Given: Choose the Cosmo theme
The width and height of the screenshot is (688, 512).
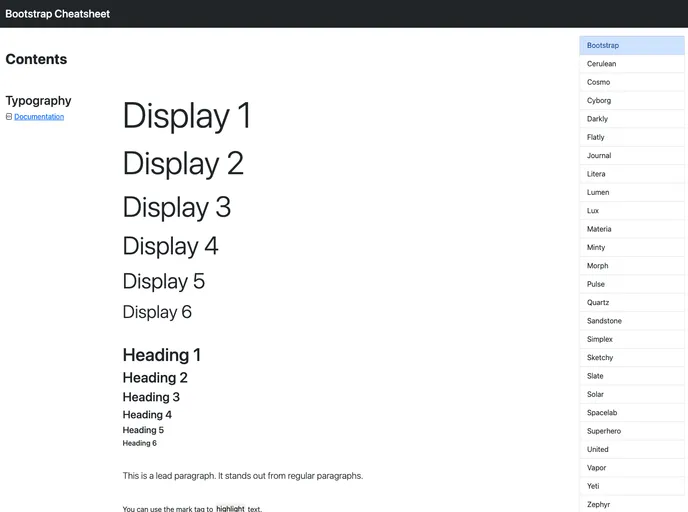Looking at the screenshot, I should pos(617,82).
